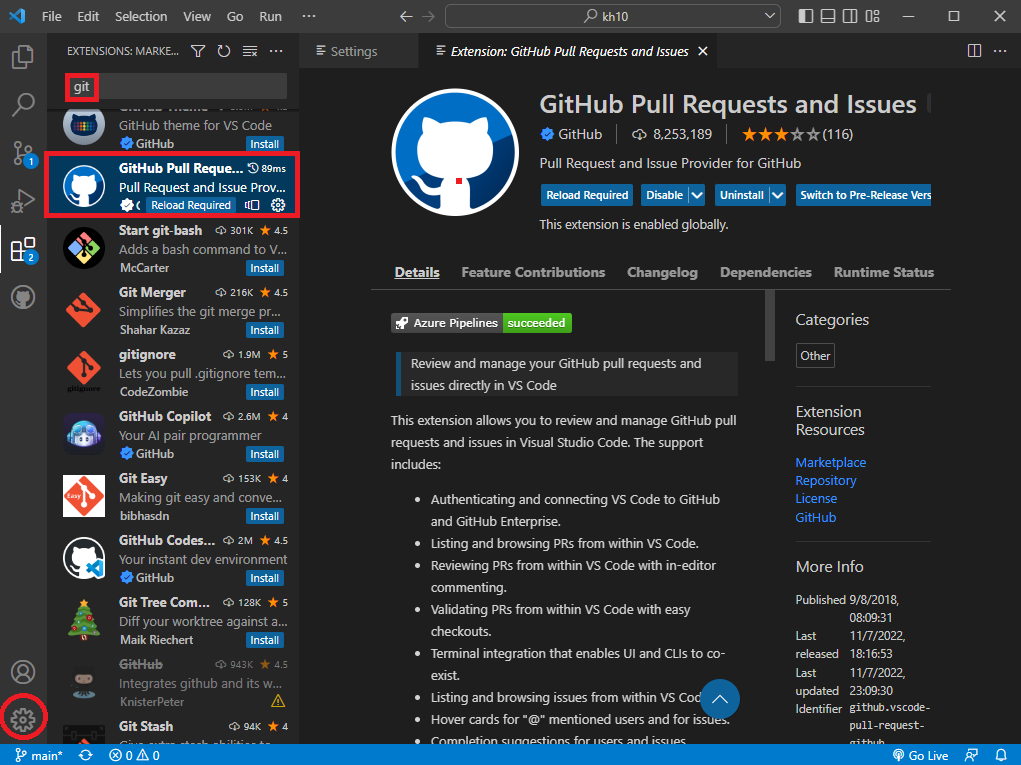
Task: Open the GitHub view in activity bar
Action: click(x=23, y=298)
